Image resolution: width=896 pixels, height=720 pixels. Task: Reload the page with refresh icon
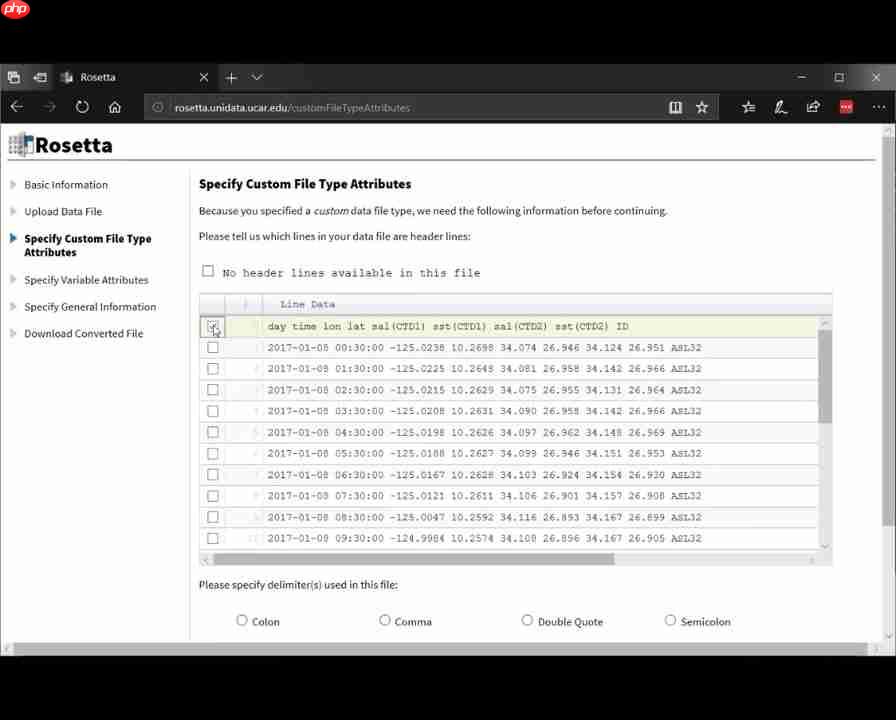82,107
